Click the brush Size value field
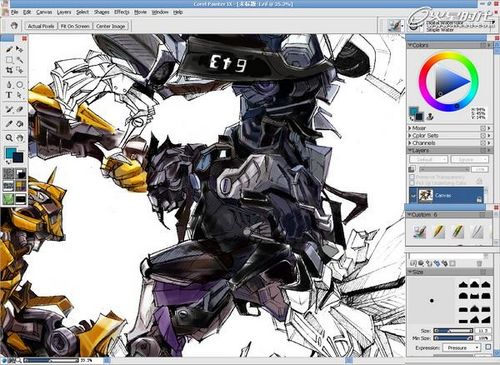This screenshot has width=500, height=365. point(483,331)
